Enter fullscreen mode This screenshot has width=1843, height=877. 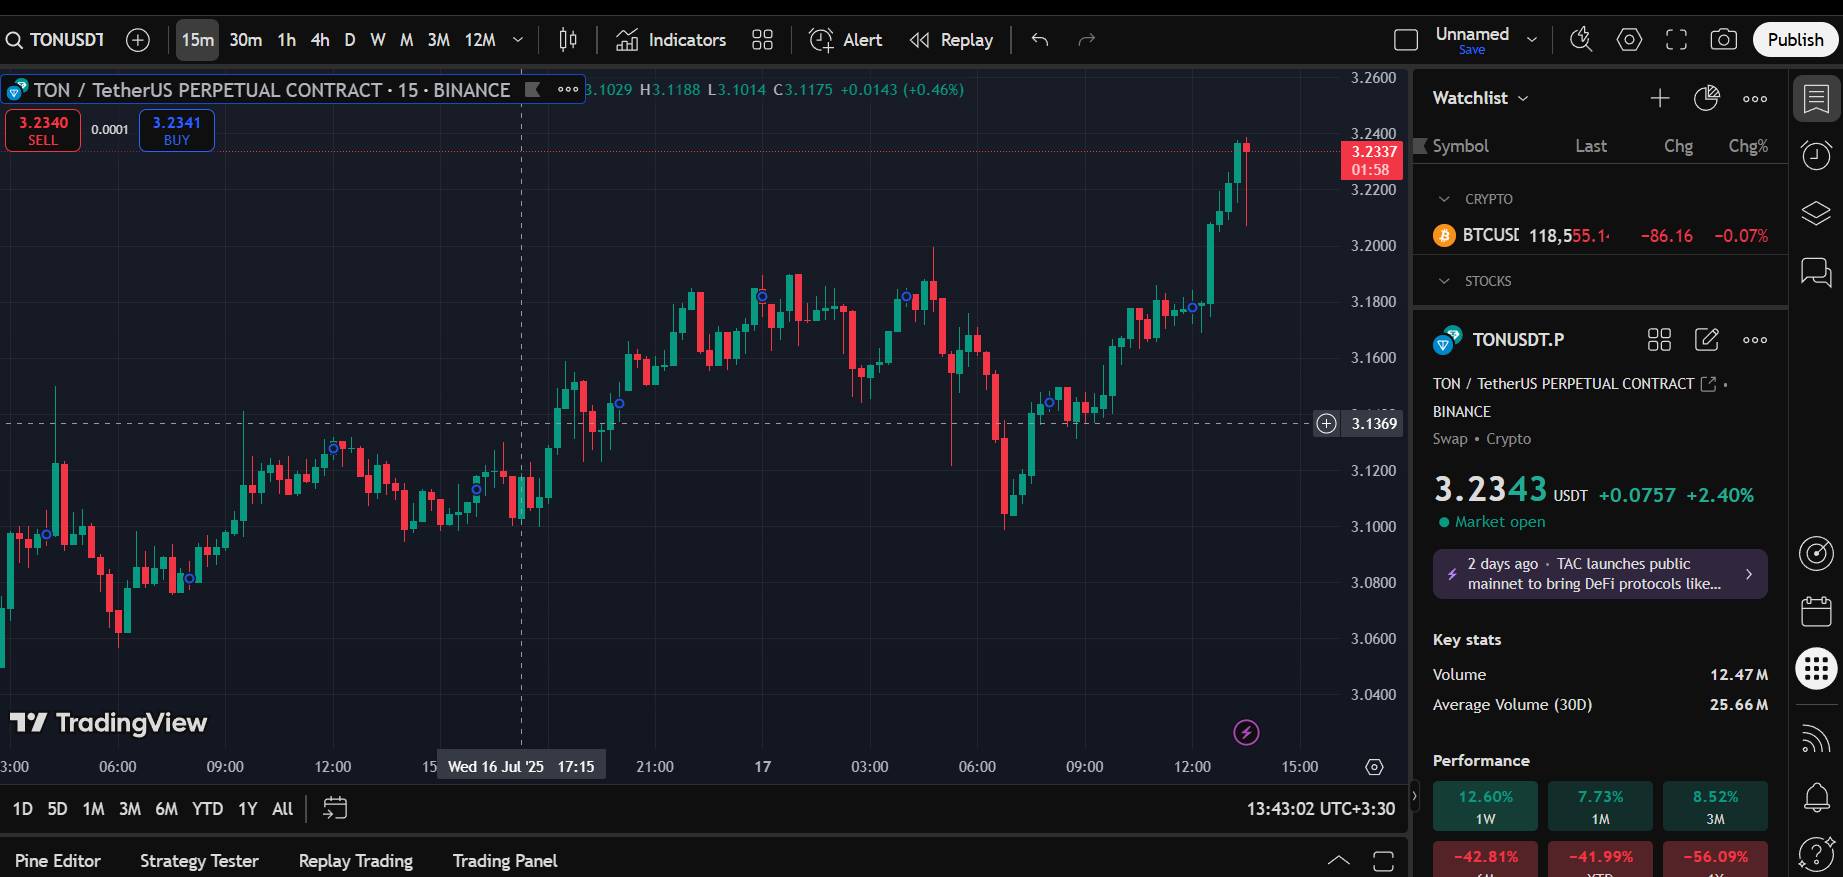point(1676,40)
